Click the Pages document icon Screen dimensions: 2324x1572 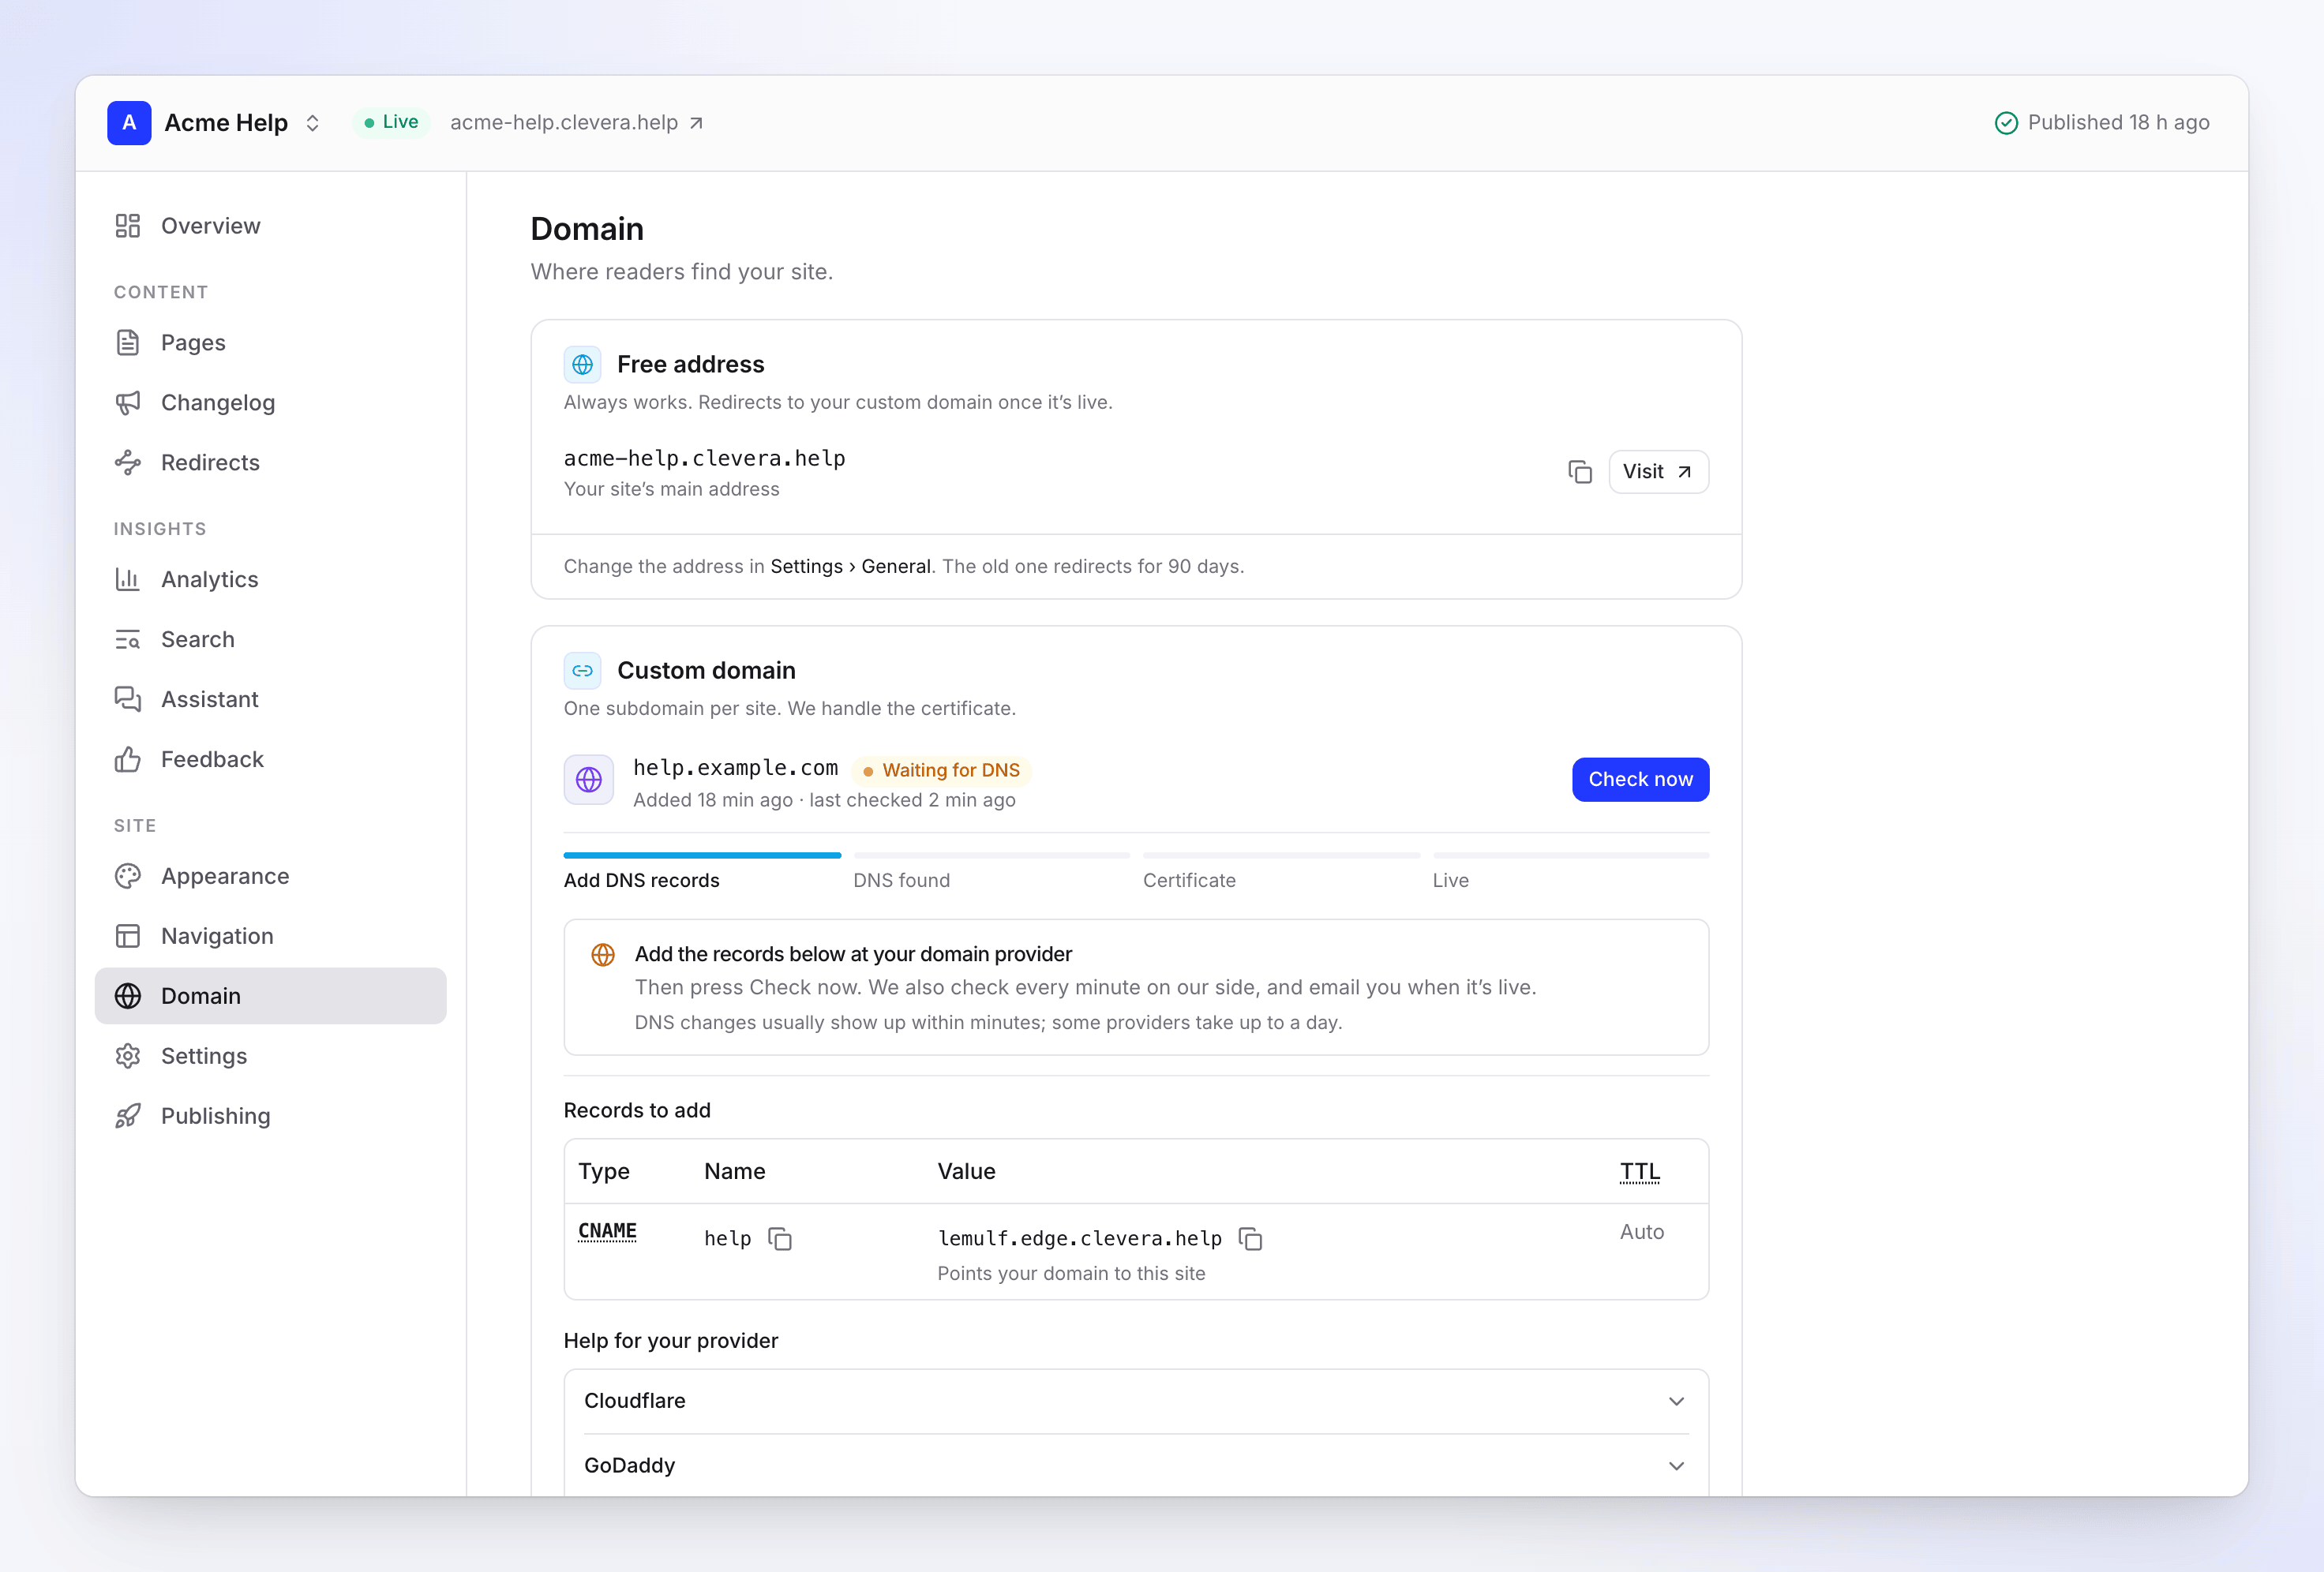(127, 343)
